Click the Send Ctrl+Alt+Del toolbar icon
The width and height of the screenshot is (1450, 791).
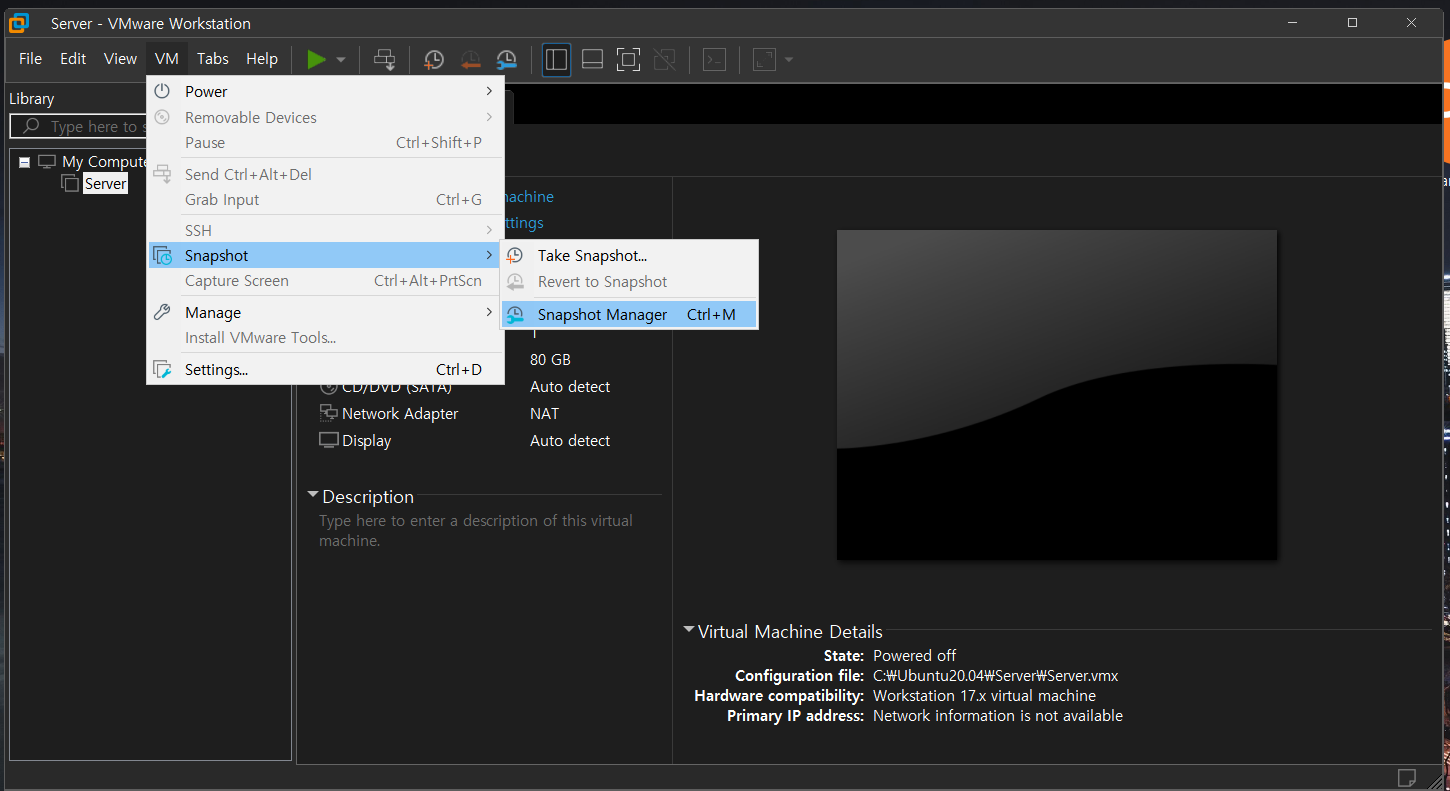tap(385, 60)
